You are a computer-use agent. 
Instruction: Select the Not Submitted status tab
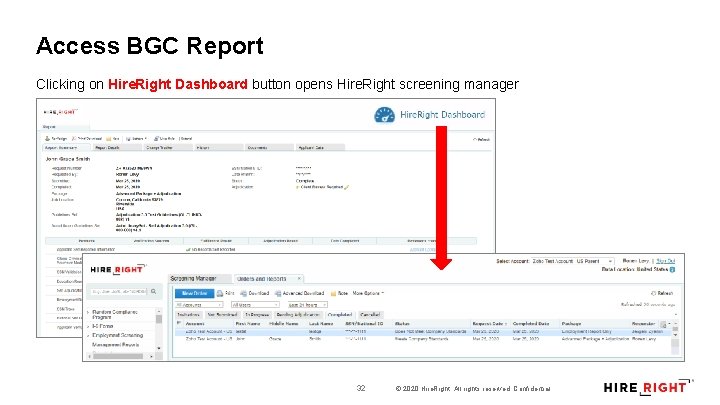pyautogui.click(x=222, y=315)
